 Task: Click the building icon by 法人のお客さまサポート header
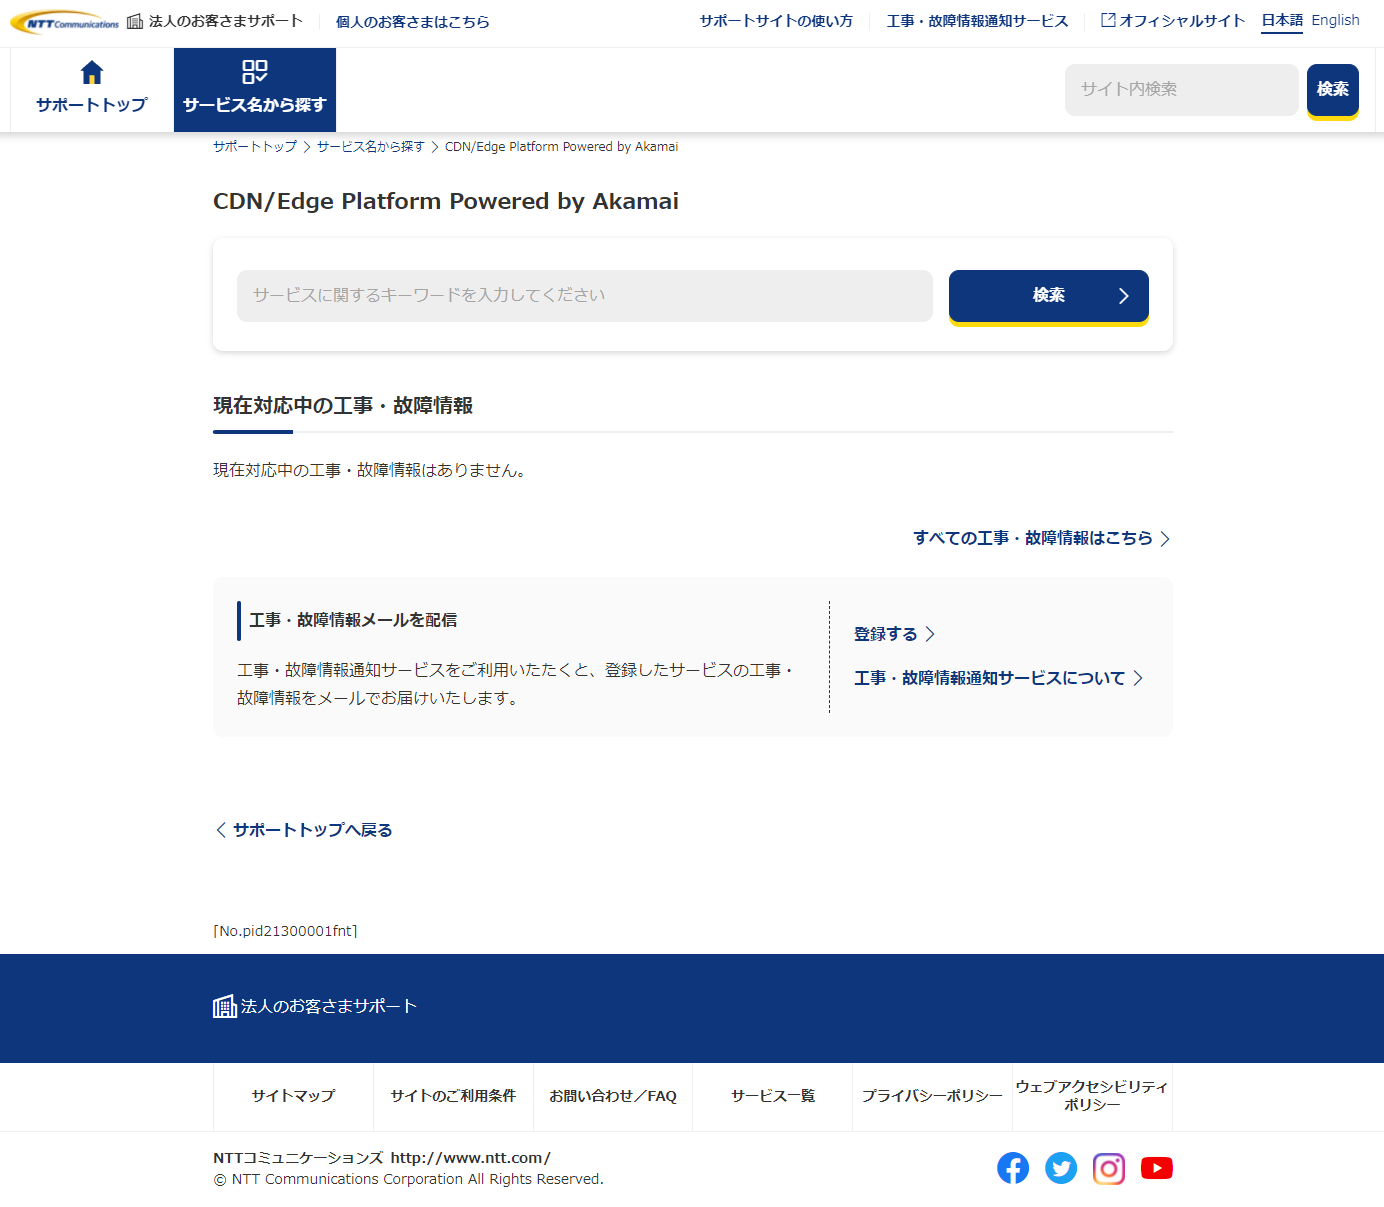(135, 21)
